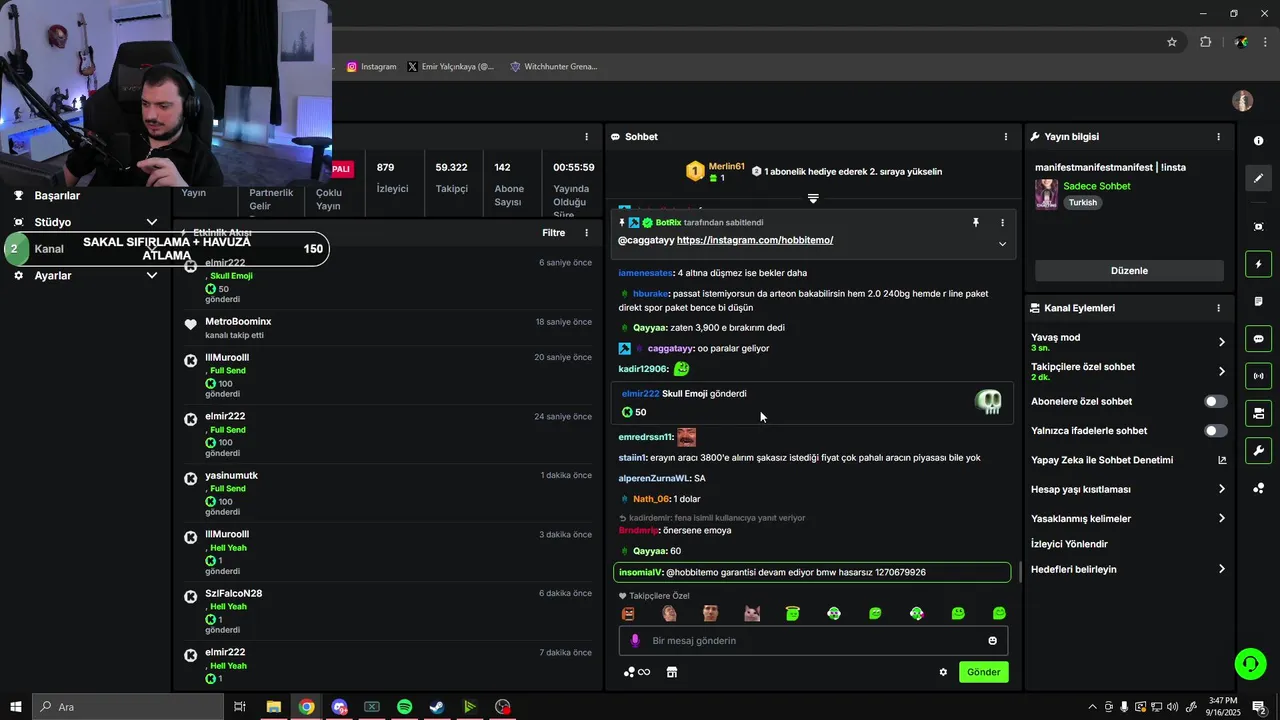Open Steam from Windows taskbar
This screenshot has width=1280, height=720.
(x=437, y=707)
